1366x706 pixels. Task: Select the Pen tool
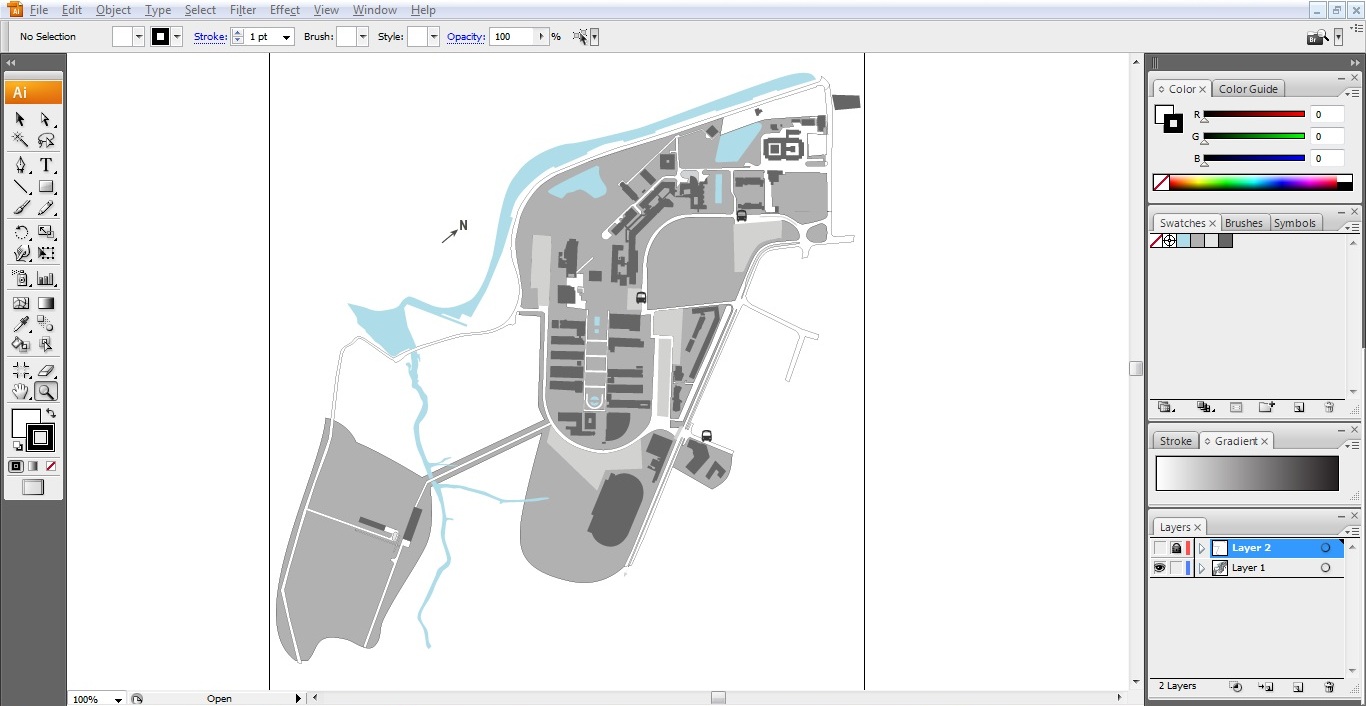(x=20, y=165)
